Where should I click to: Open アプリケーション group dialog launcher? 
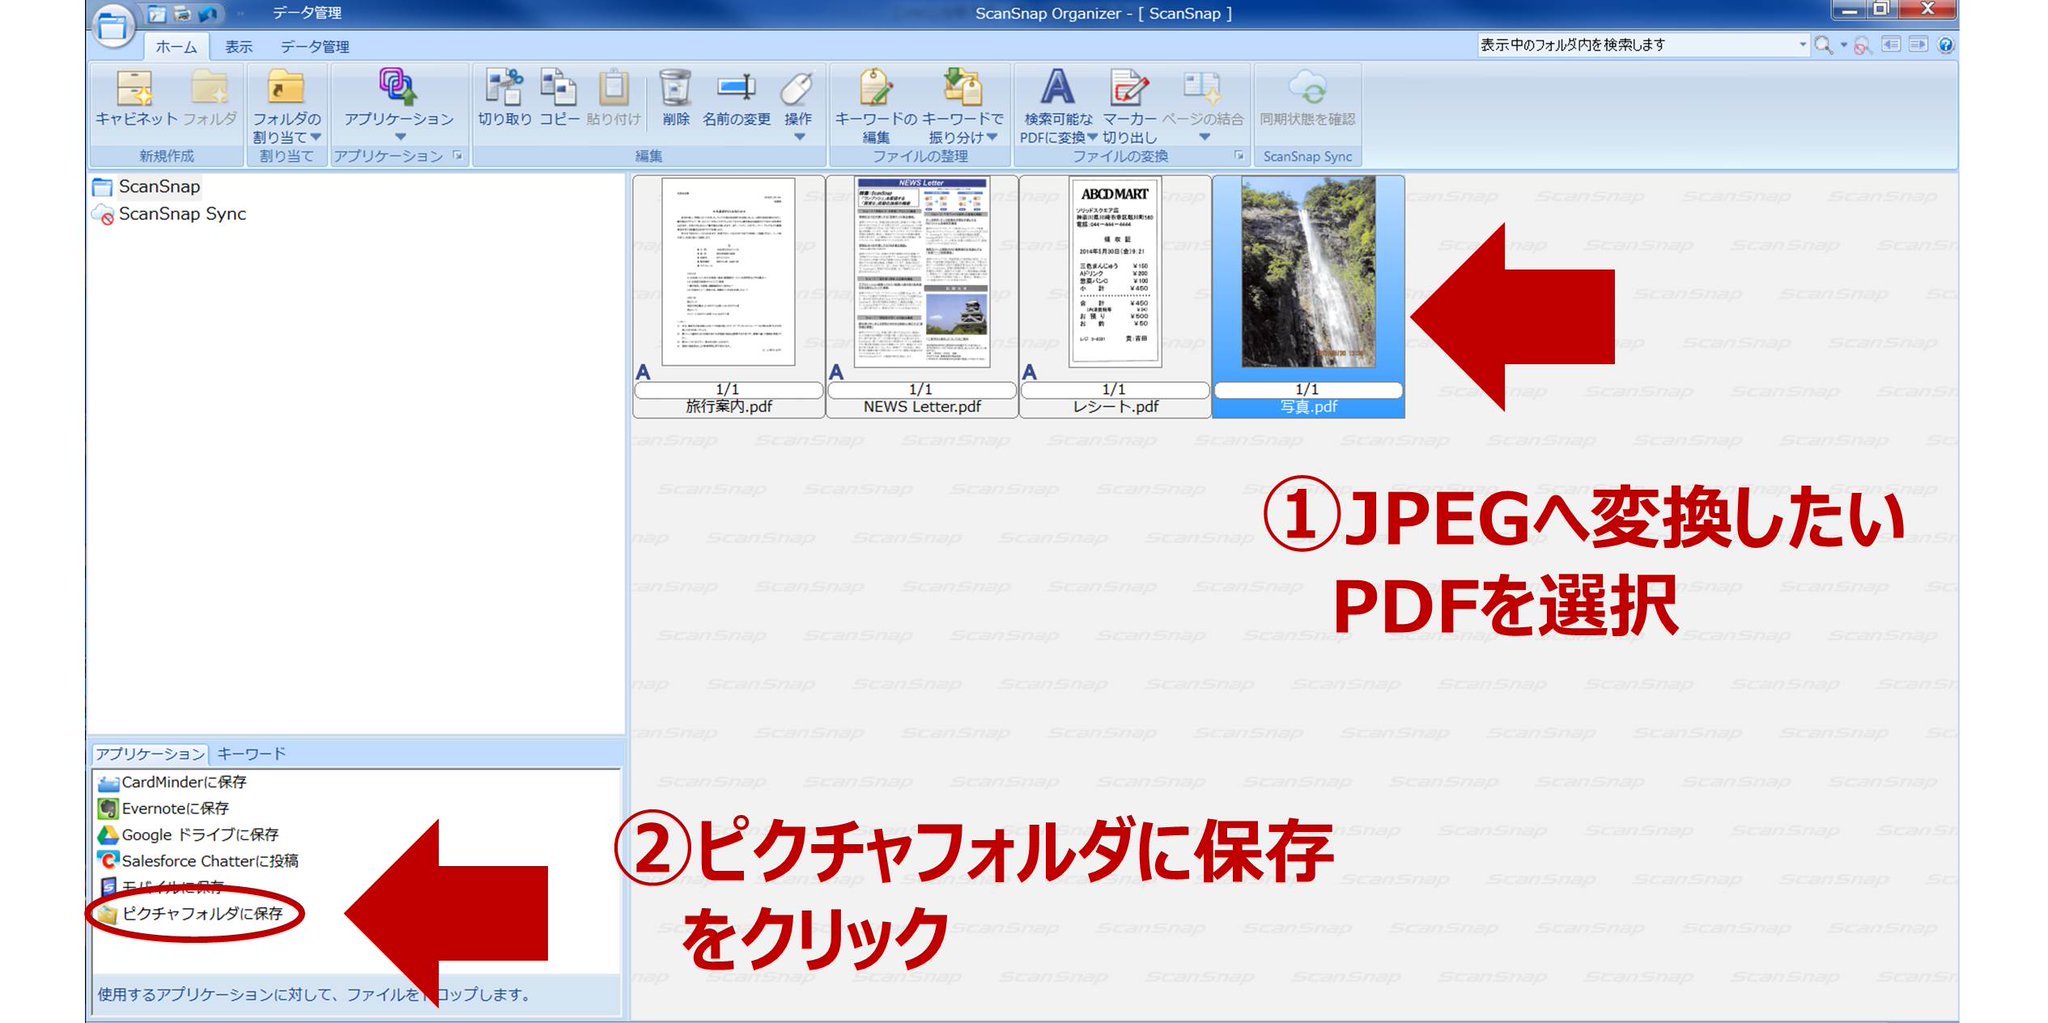458,155
